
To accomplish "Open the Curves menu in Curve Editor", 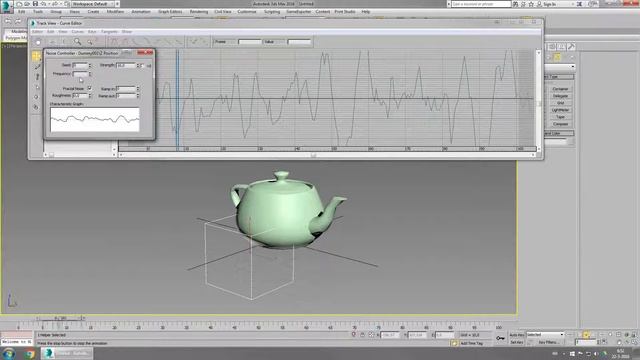I will [x=77, y=31].
